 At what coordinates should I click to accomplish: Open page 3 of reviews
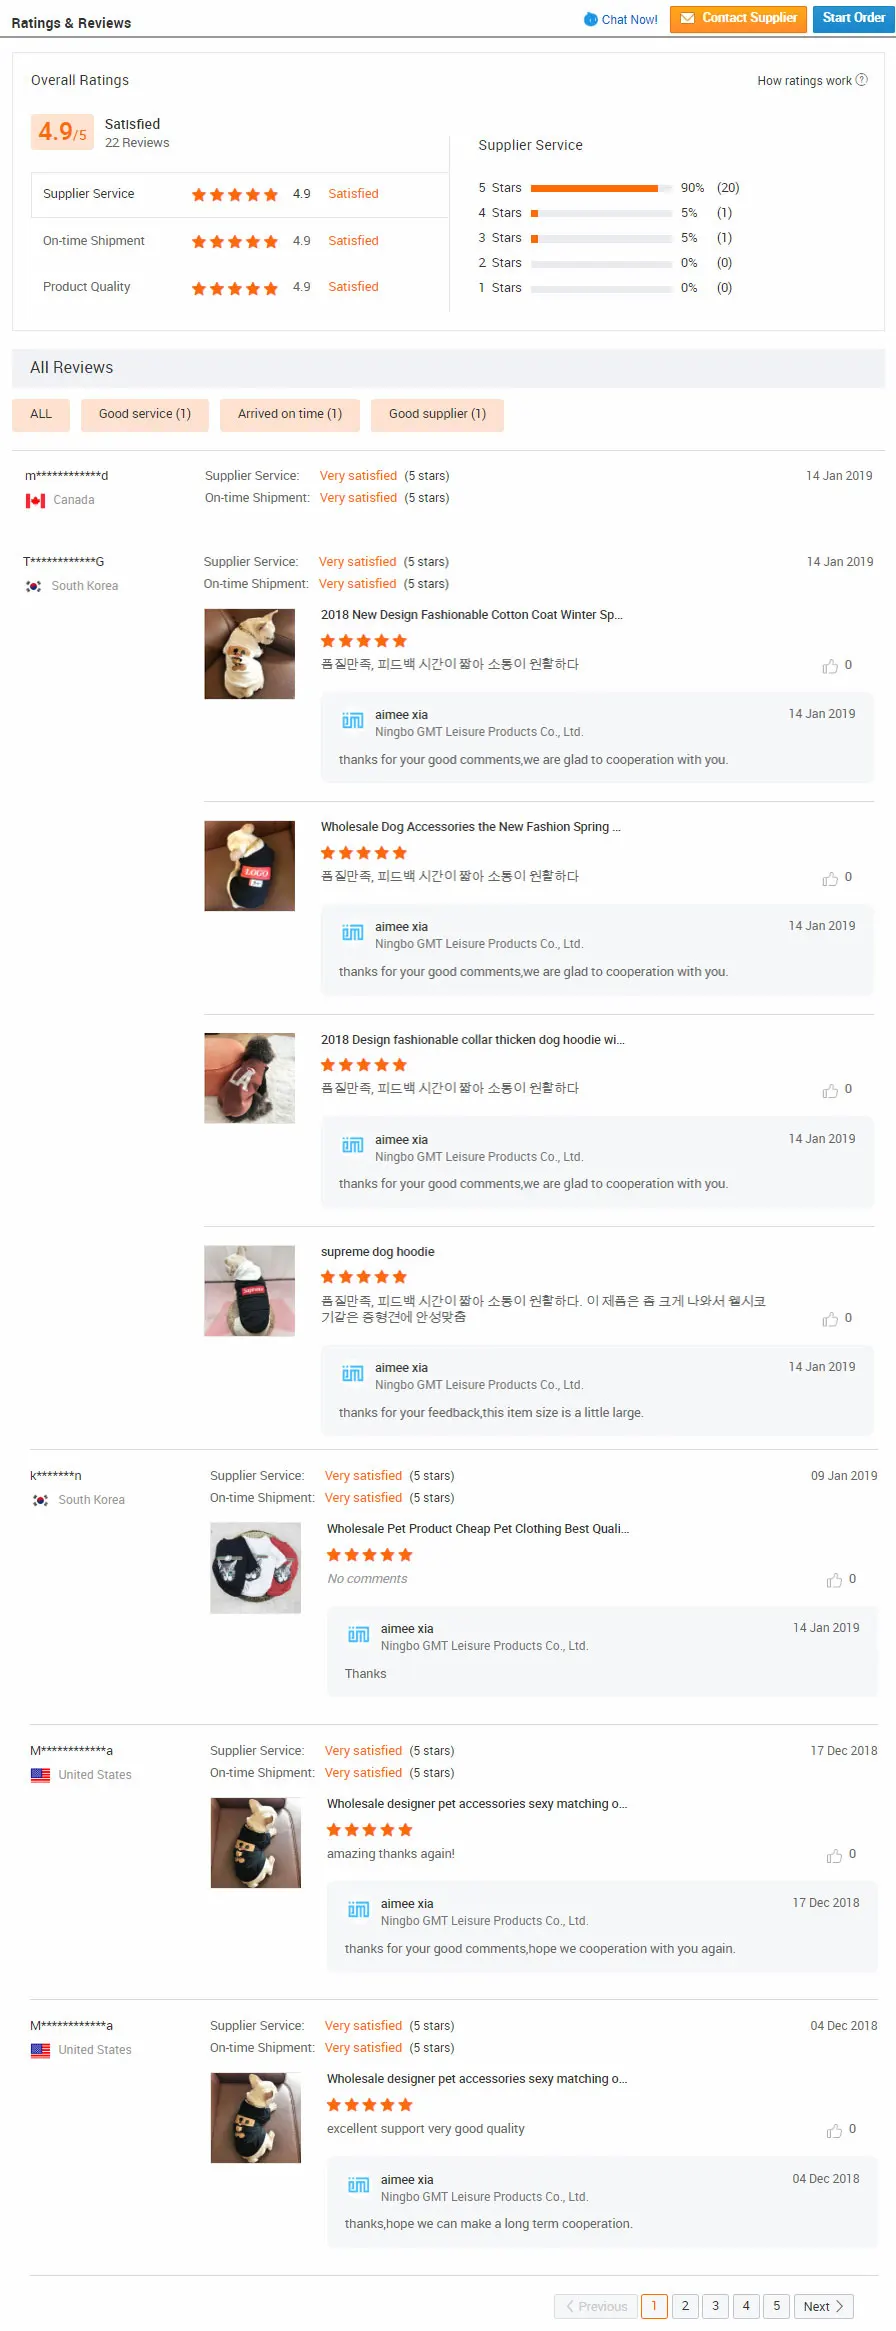(715, 2306)
